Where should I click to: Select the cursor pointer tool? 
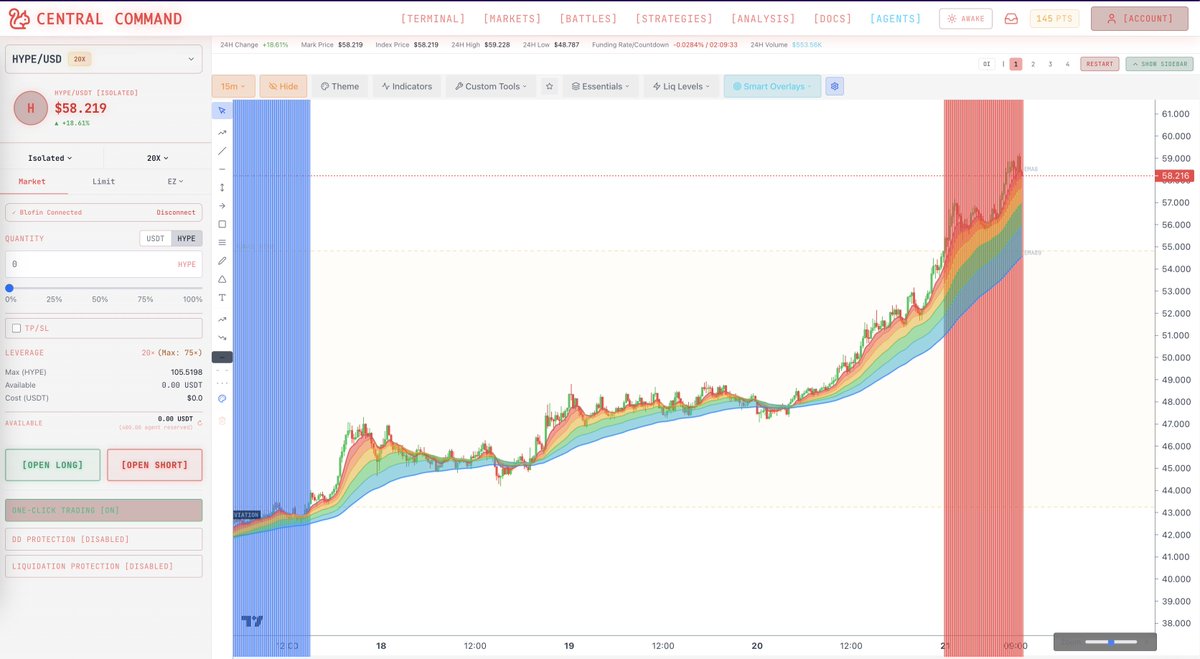coord(222,111)
